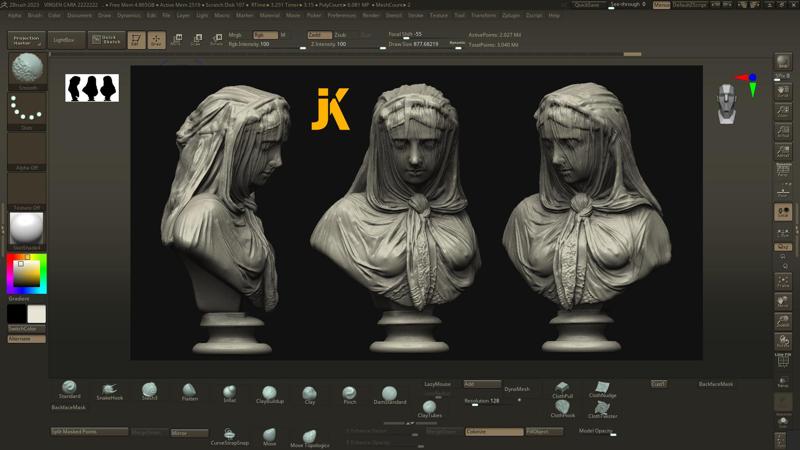The height and width of the screenshot is (450, 800).
Task: Choose the Flatten brush
Action: 189,392
